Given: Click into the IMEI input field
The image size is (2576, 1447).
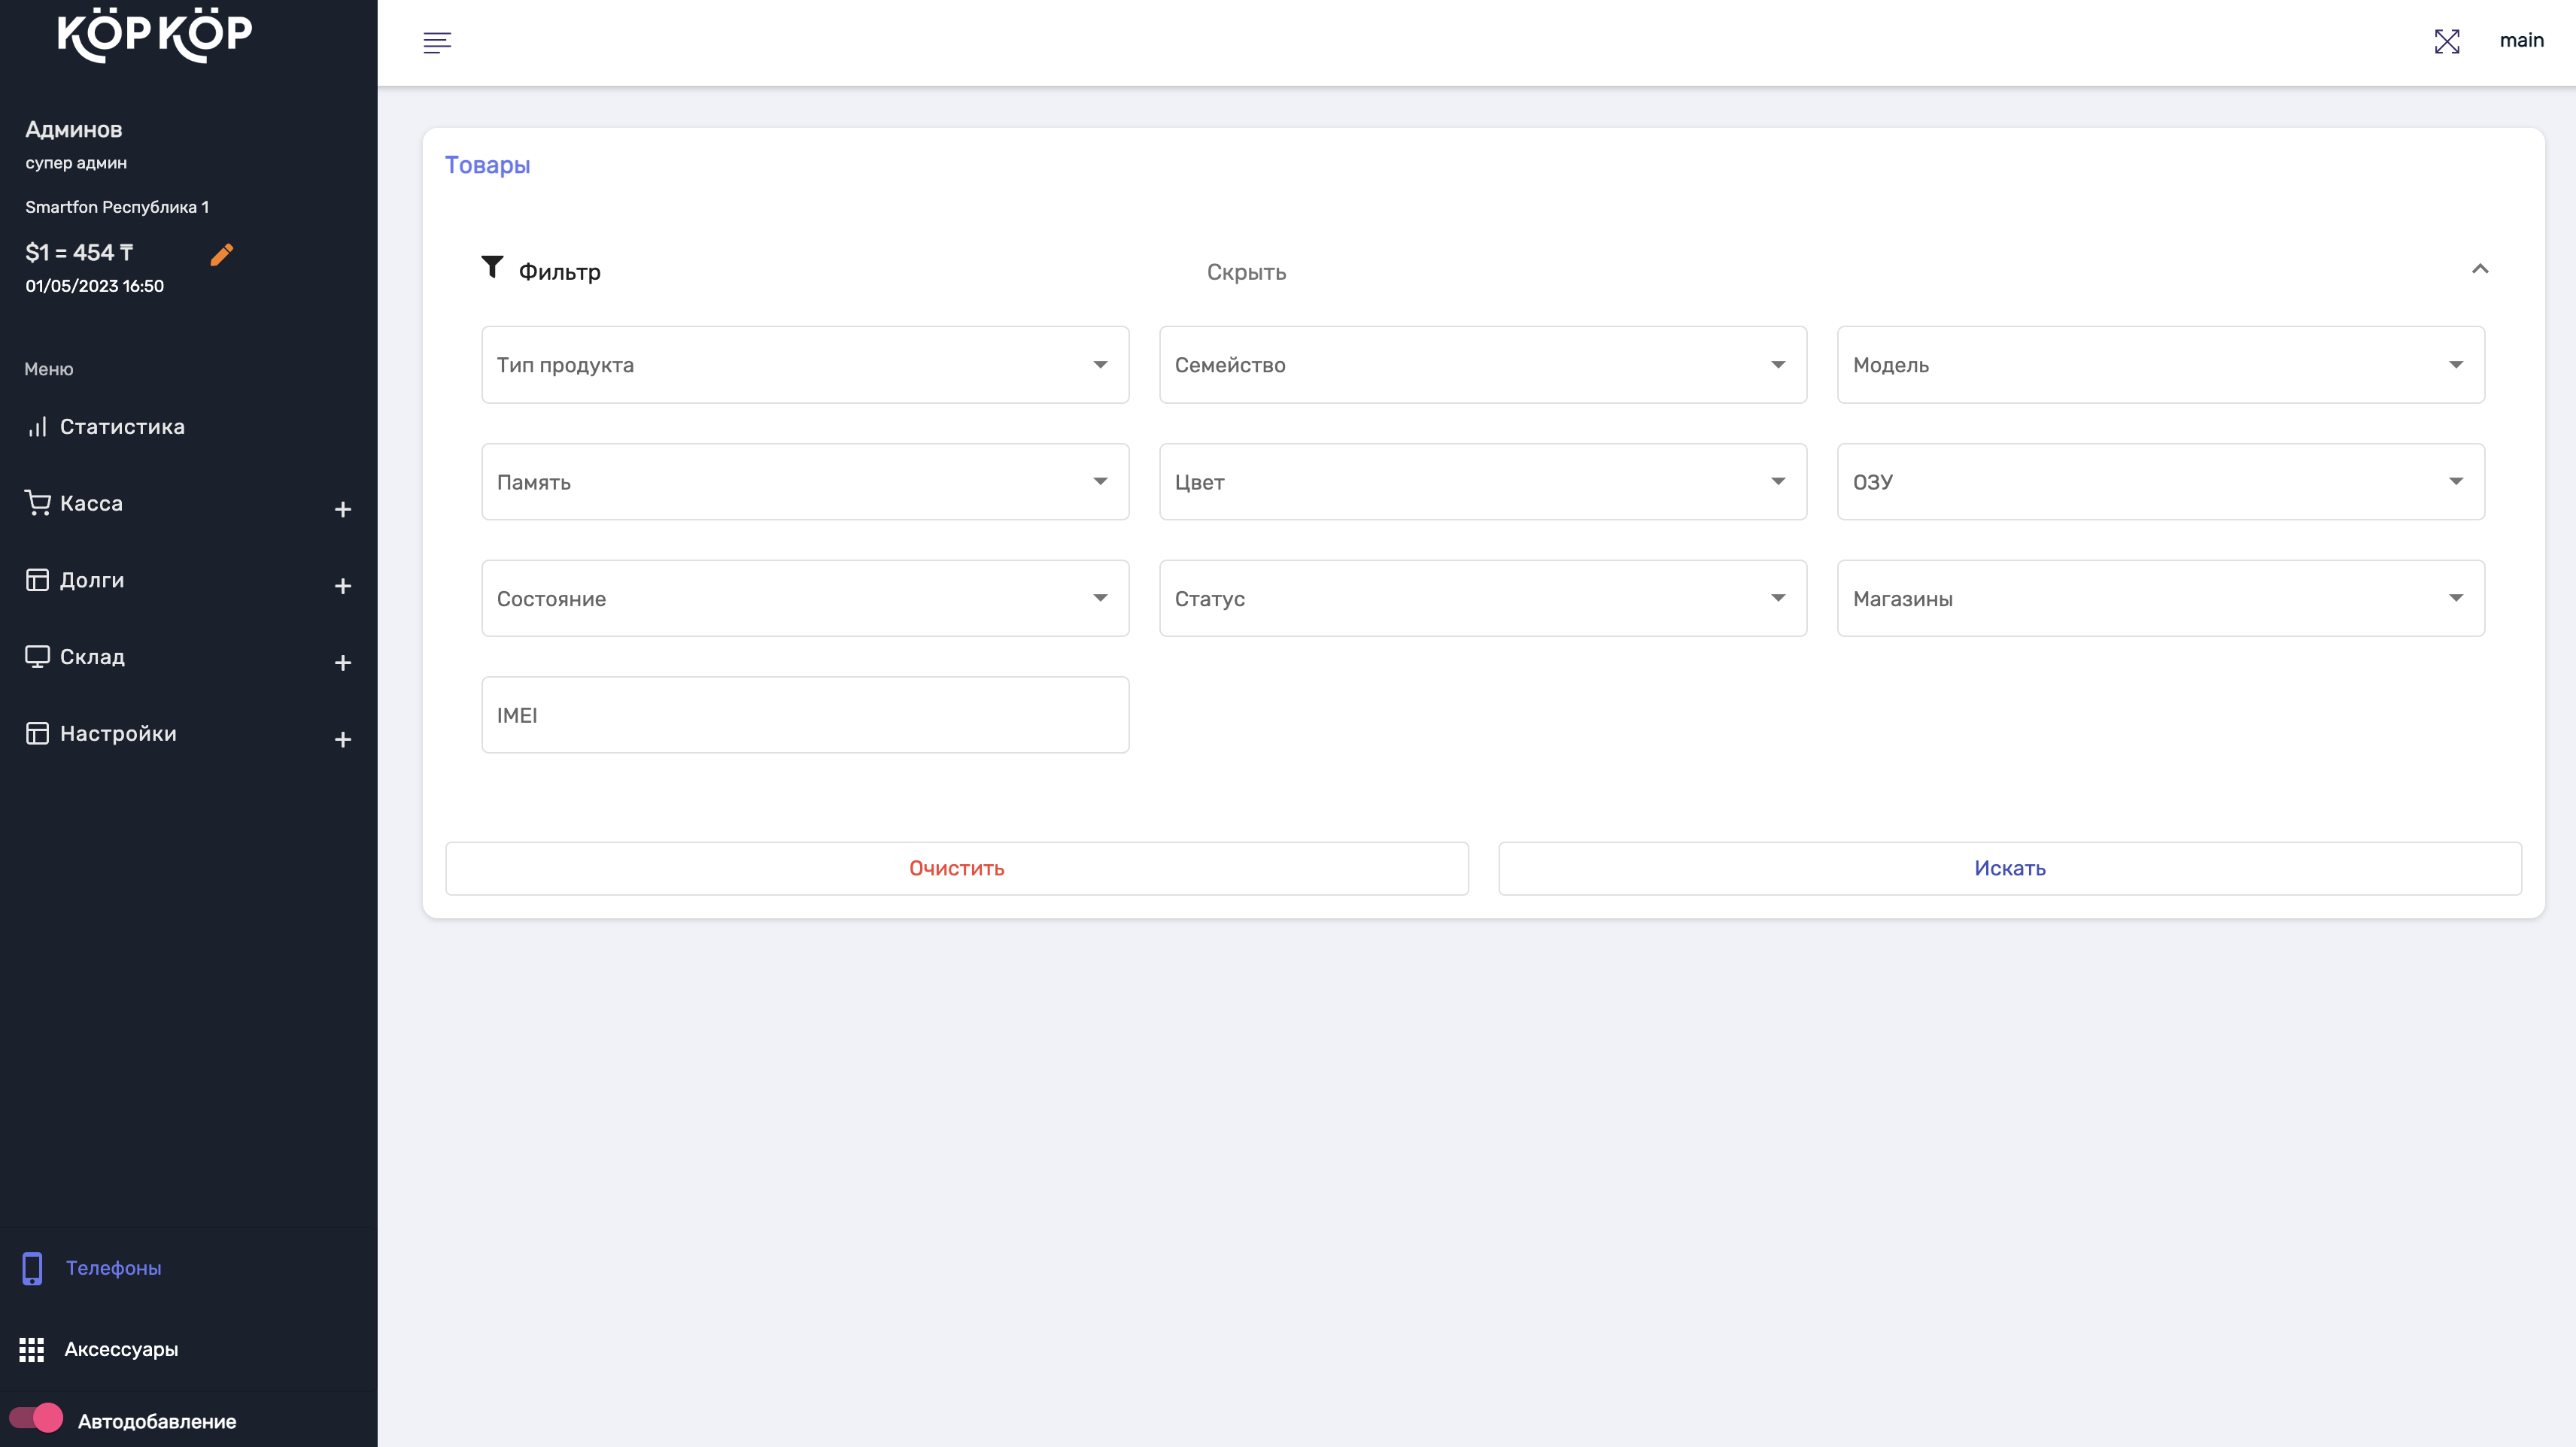Looking at the screenshot, I should click(x=805, y=715).
